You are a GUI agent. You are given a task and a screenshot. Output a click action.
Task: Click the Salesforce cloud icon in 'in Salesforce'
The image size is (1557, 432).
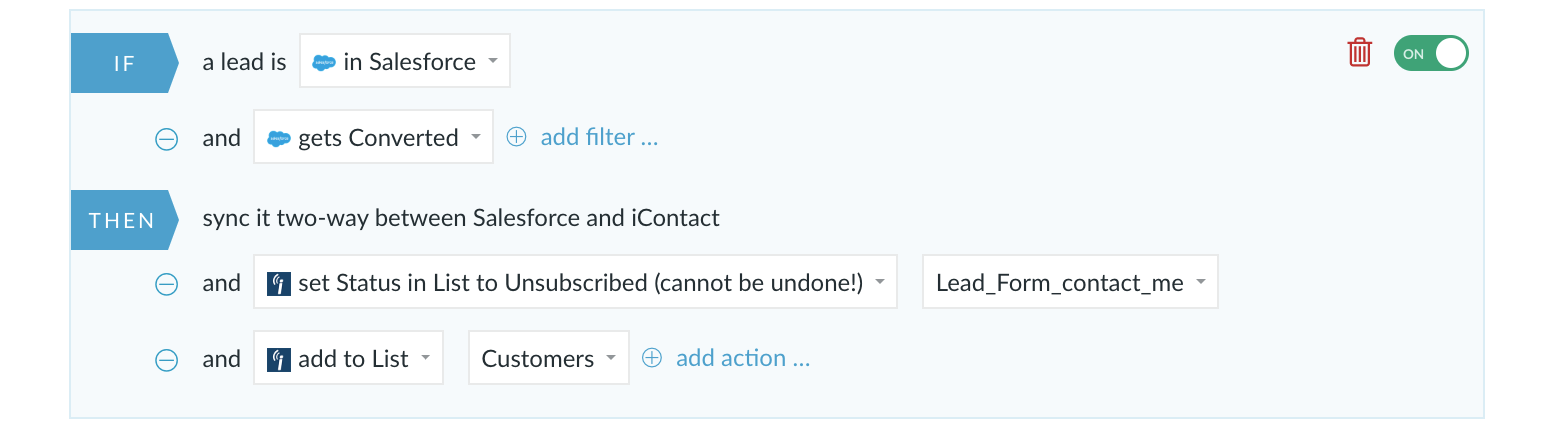pyautogui.click(x=324, y=62)
